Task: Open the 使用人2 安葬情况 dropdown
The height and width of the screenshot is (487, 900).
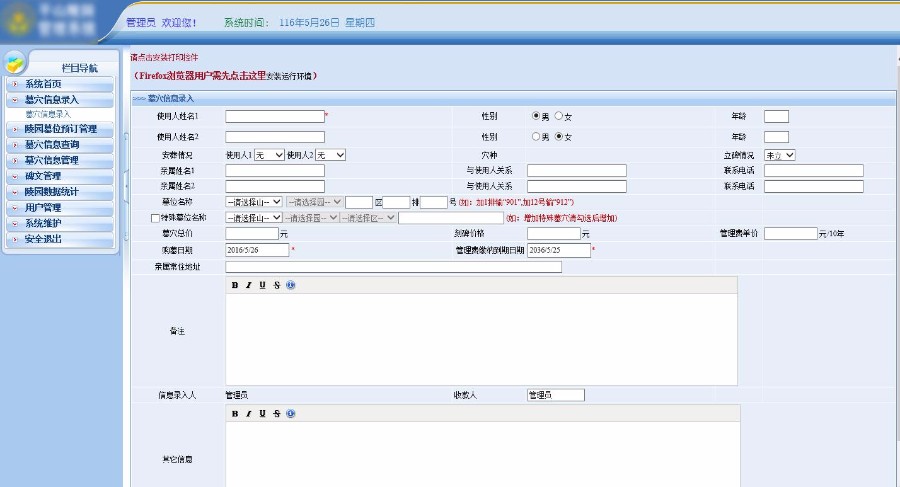Action: coord(331,155)
